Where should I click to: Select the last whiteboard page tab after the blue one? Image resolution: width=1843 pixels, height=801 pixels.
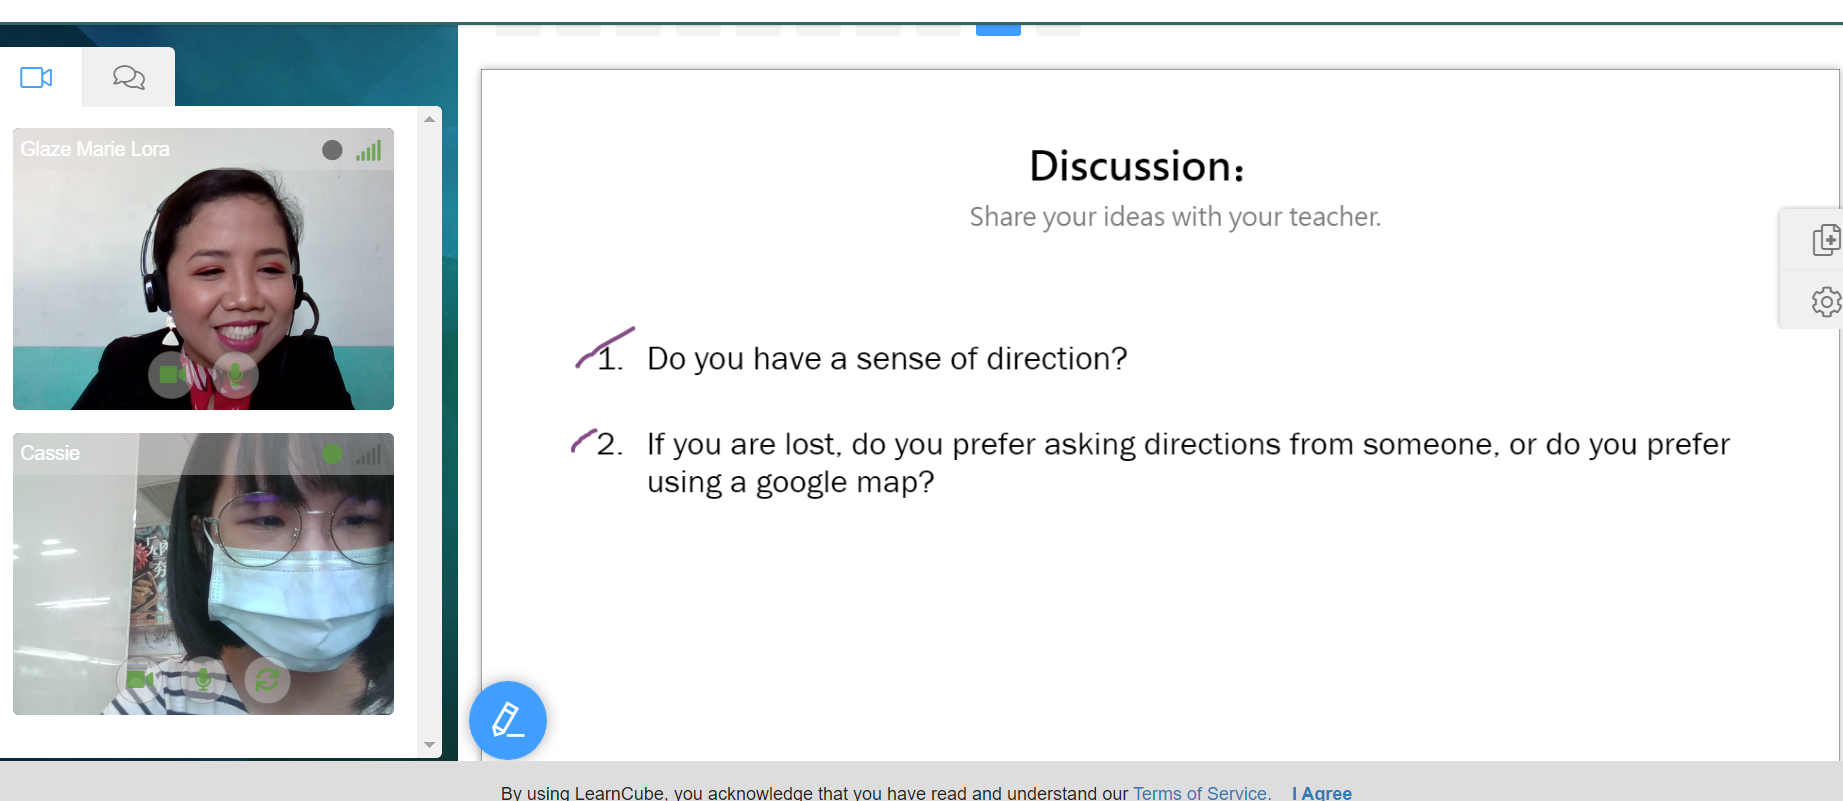tap(1058, 30)
